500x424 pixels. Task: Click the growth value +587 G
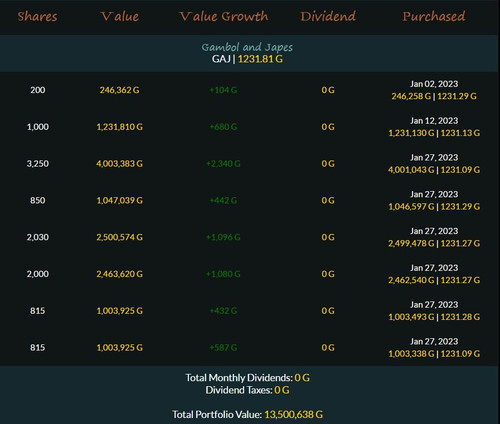click(223, 348)
